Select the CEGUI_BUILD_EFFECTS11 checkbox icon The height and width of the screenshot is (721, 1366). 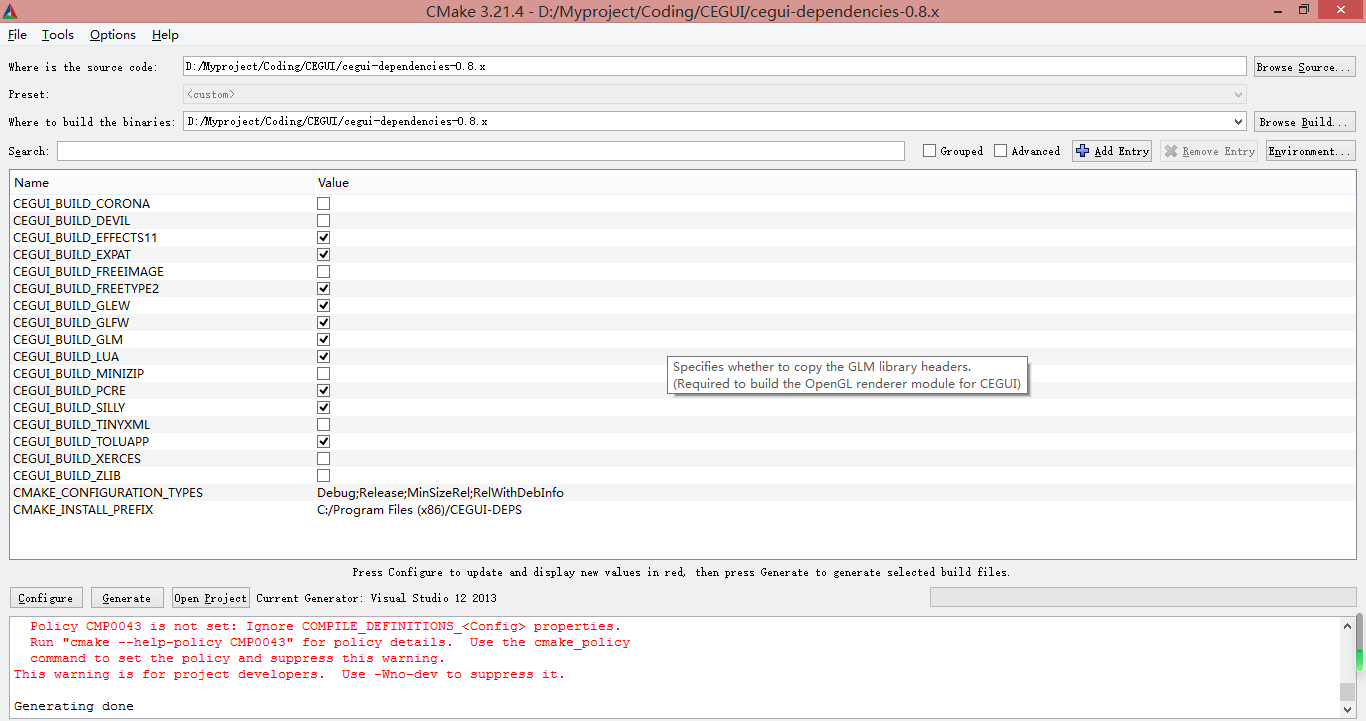(323, 237)
